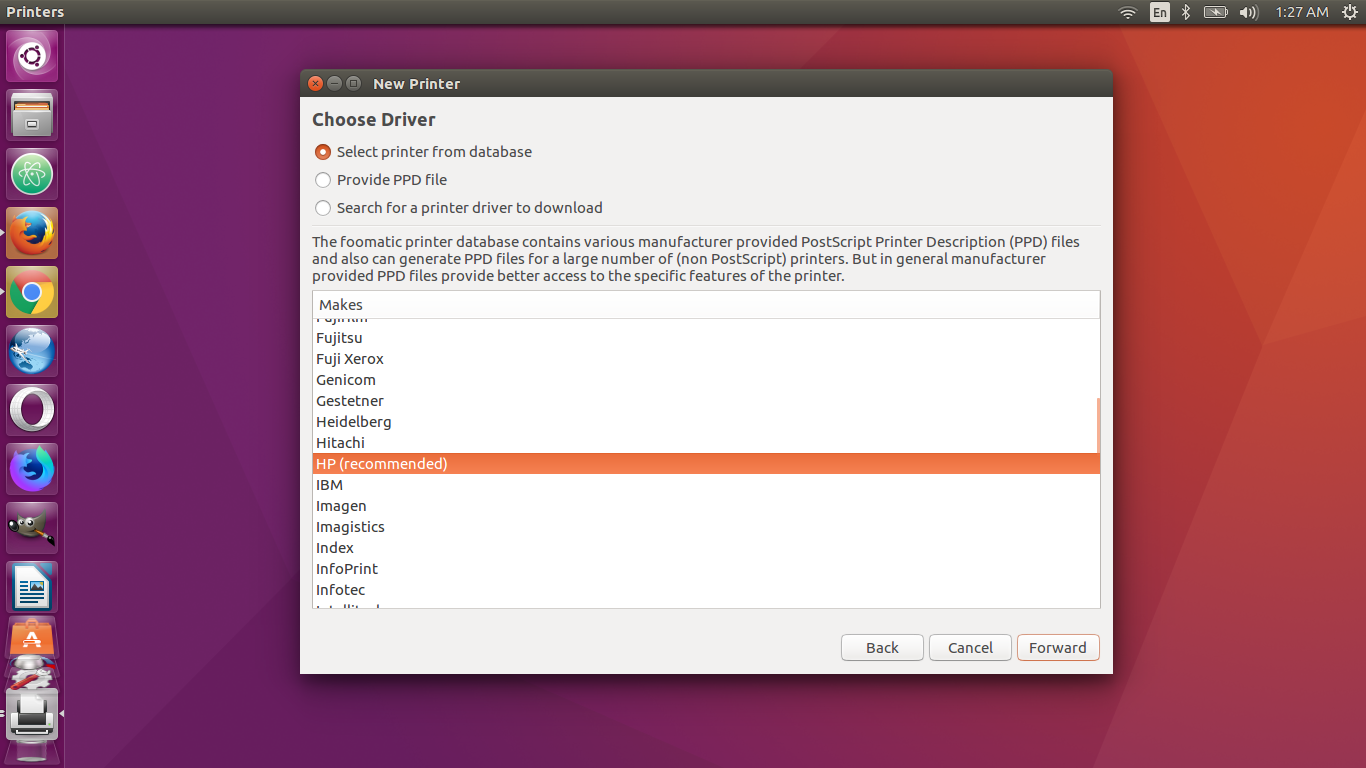Launch the Atom editor from the dock
The height and width of the screenshot is (768, 1366).
click(32, 174)
